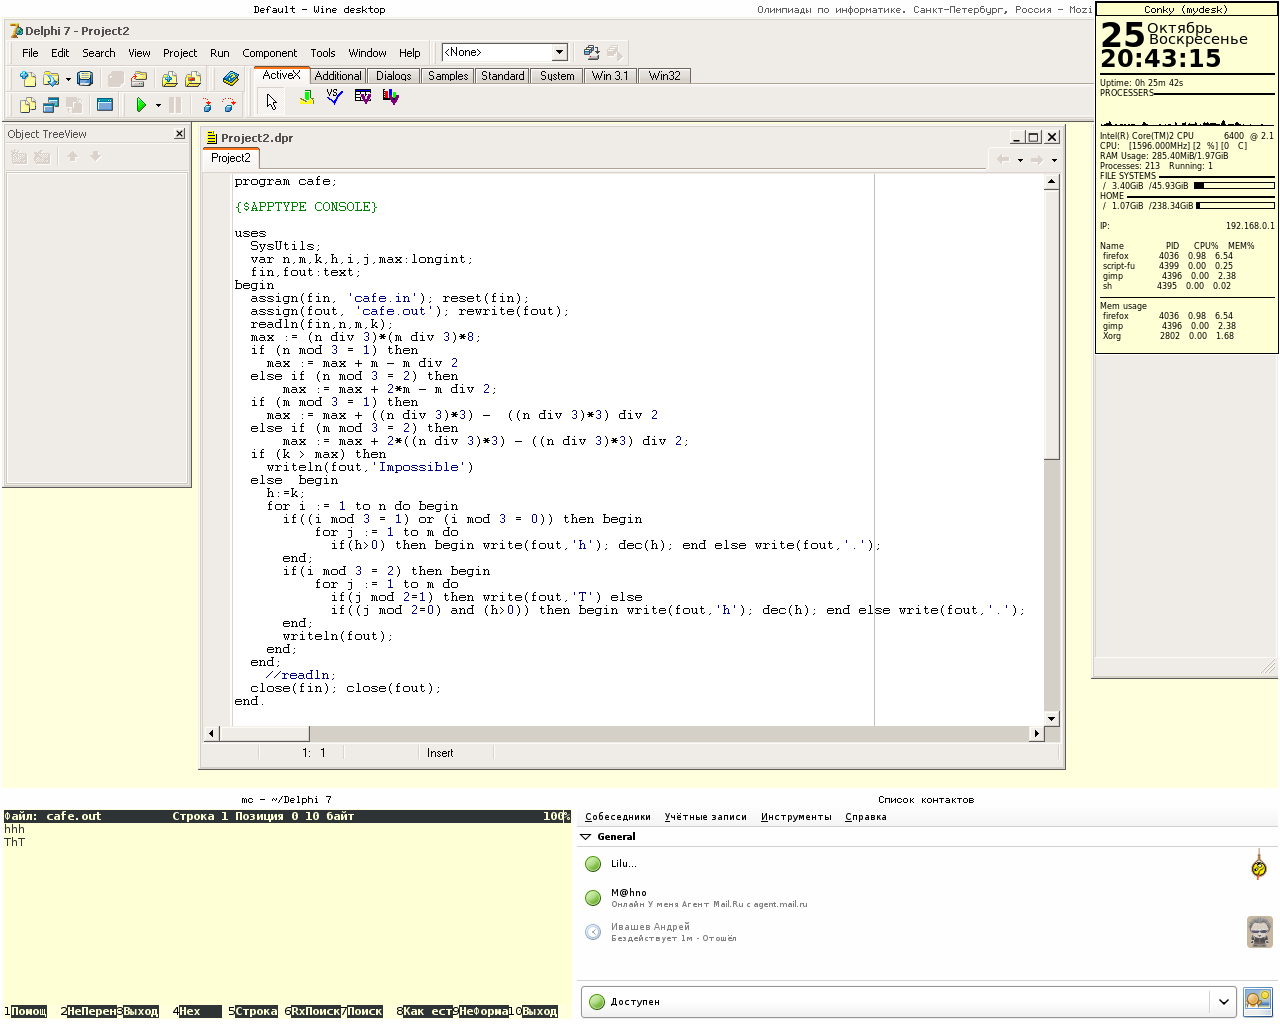Open the editor back-history dropdown arrow
Image resolution: width=1280 pixels, height=1024 pixels.
coord(1020,160)
